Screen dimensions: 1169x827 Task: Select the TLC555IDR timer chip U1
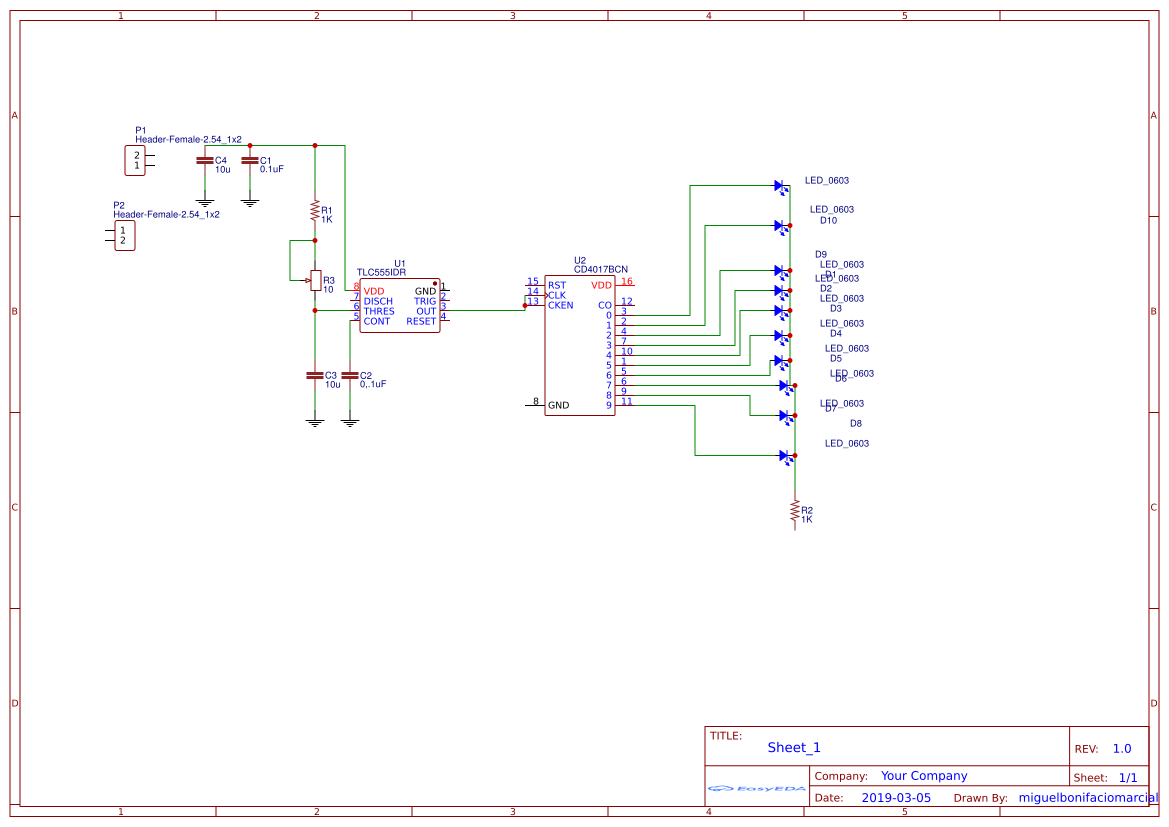[x=399, y=306]
